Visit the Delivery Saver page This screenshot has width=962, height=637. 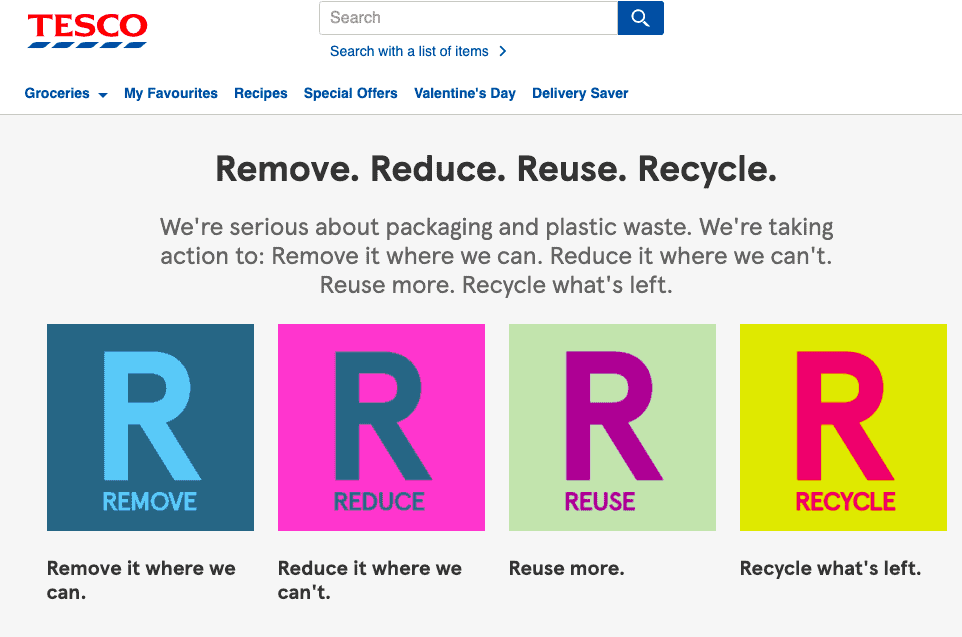pos(580,93)
